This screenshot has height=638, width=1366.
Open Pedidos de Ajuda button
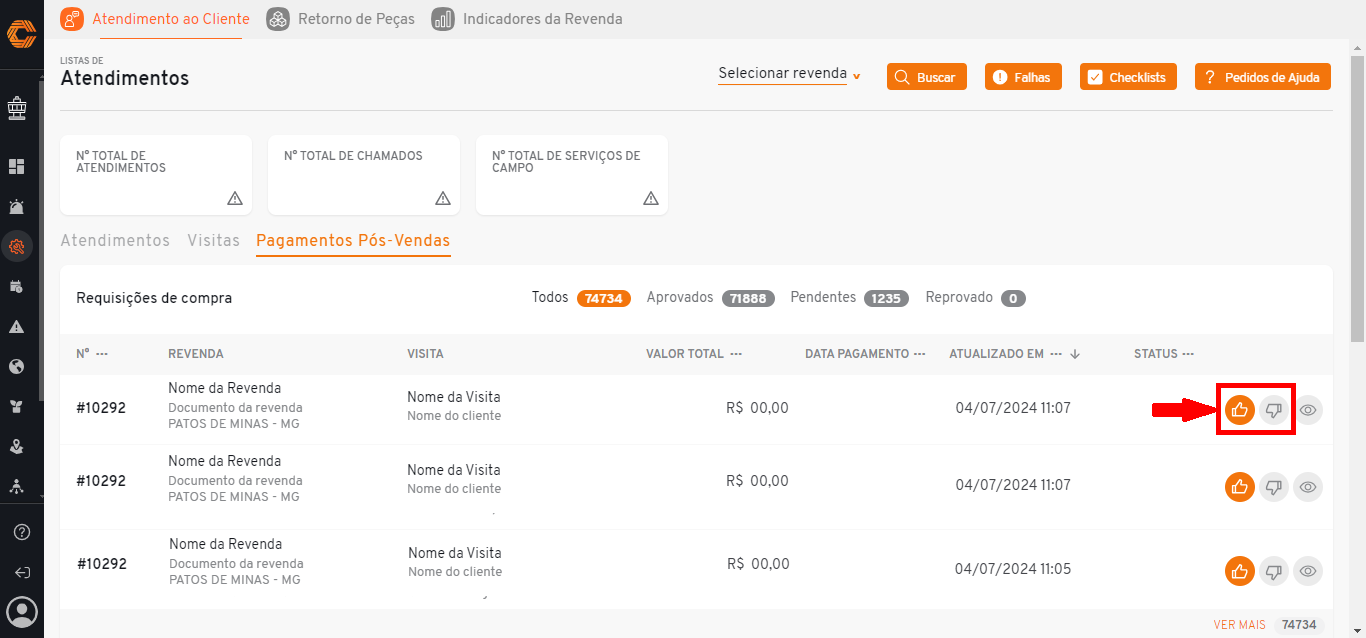point(1263,77)
